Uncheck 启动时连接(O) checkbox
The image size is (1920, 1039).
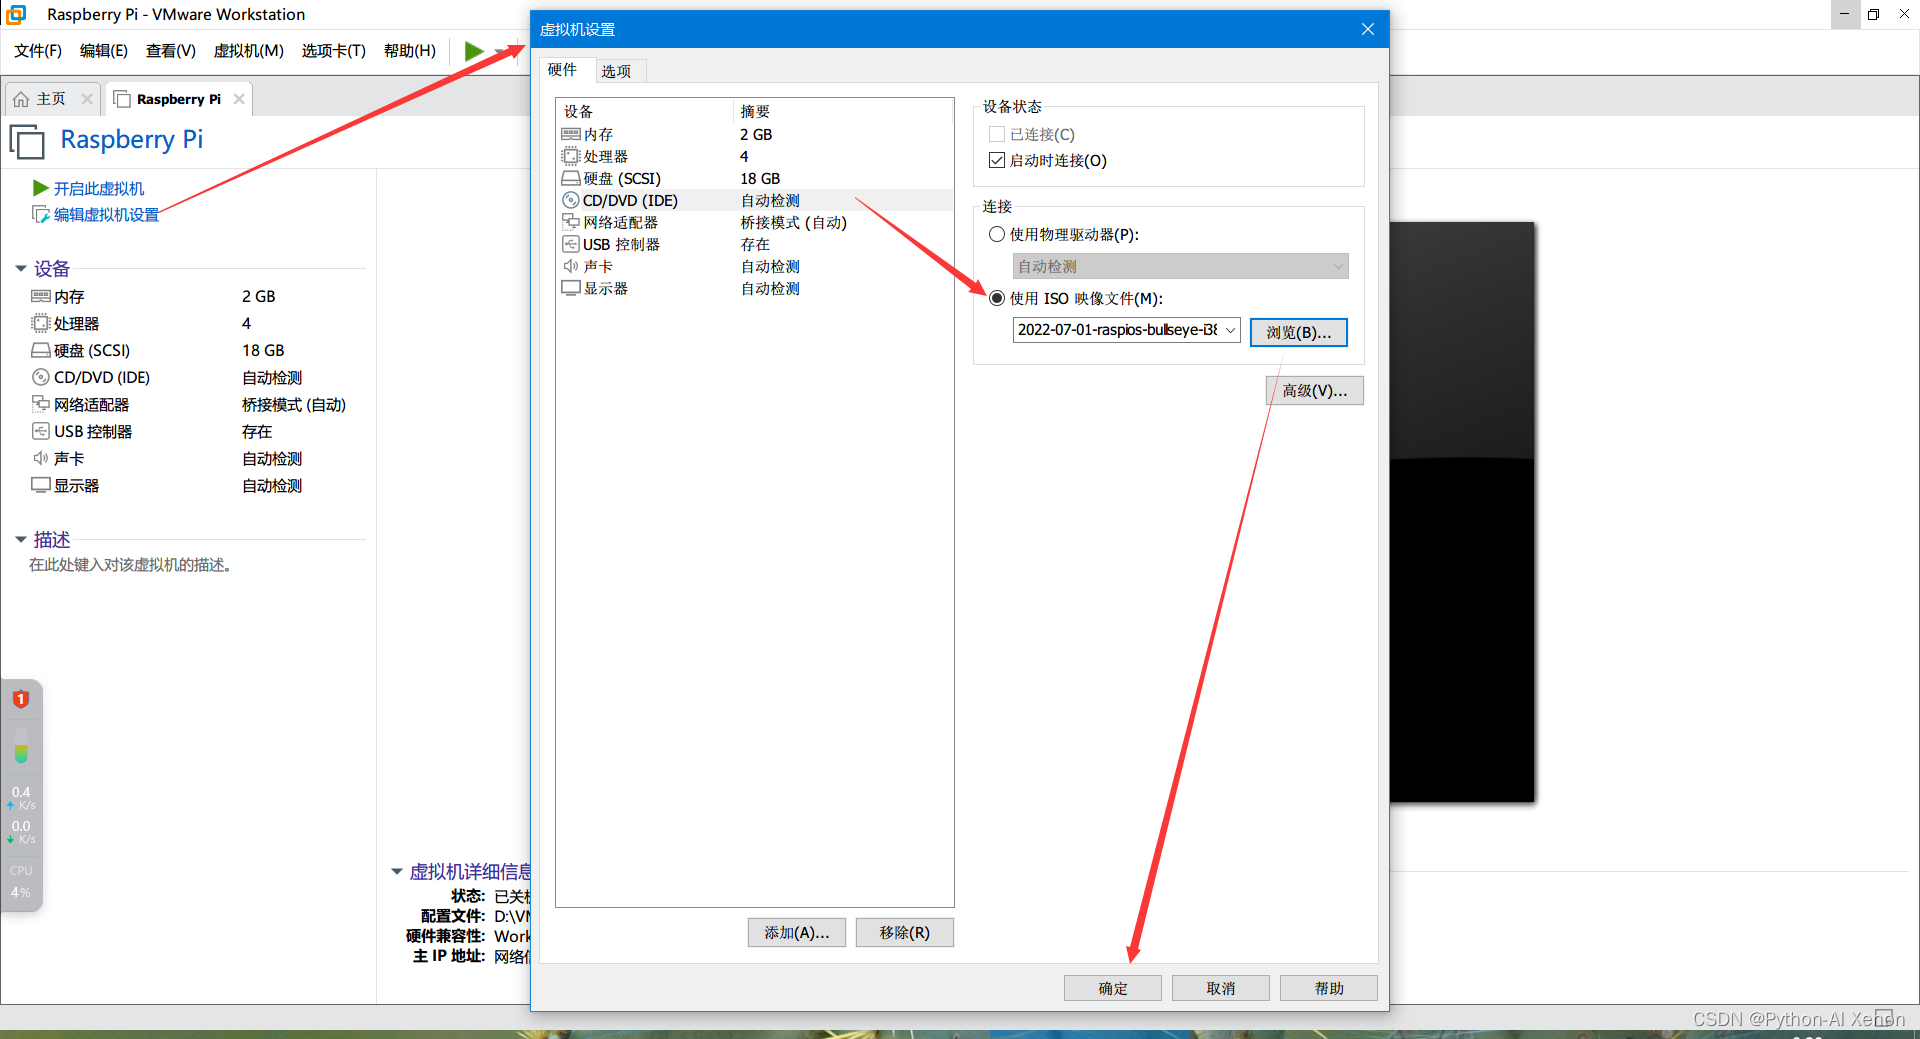click(996, 160)
